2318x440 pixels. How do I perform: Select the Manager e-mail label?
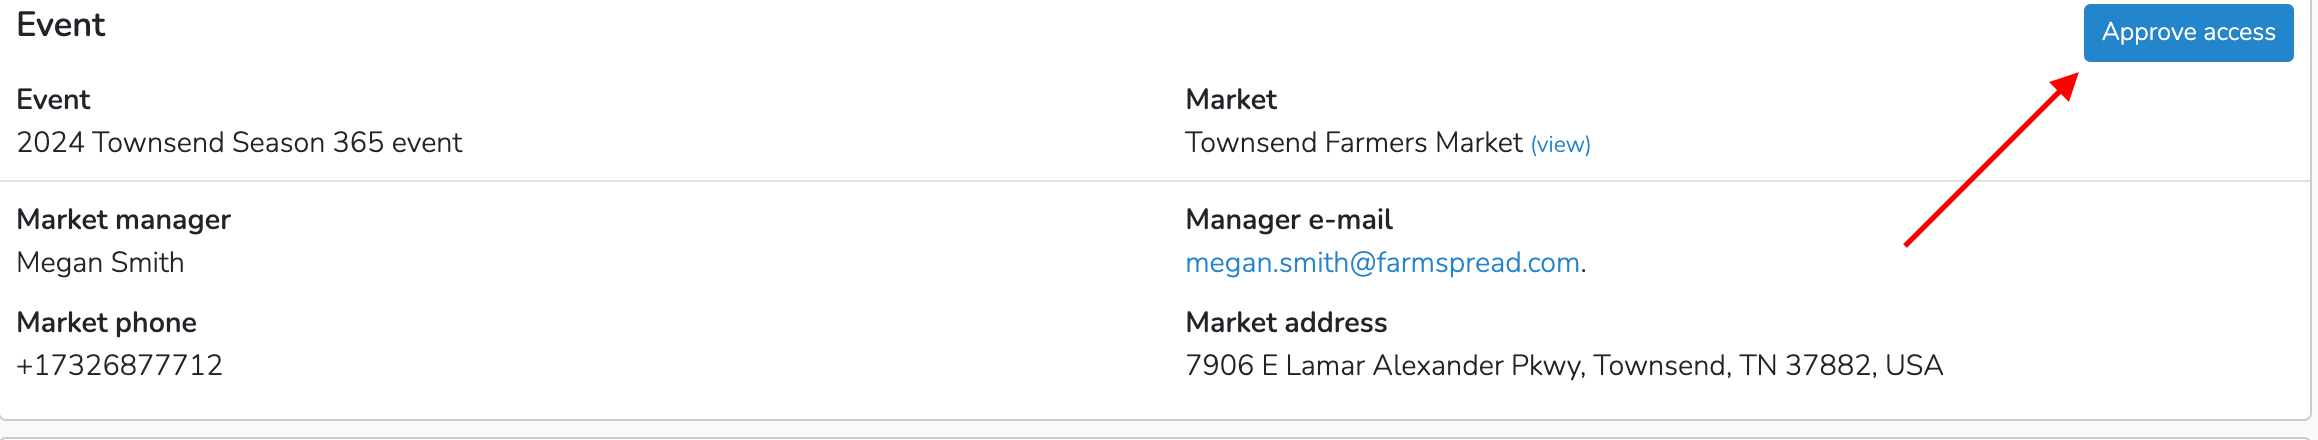pos(1289,220)
